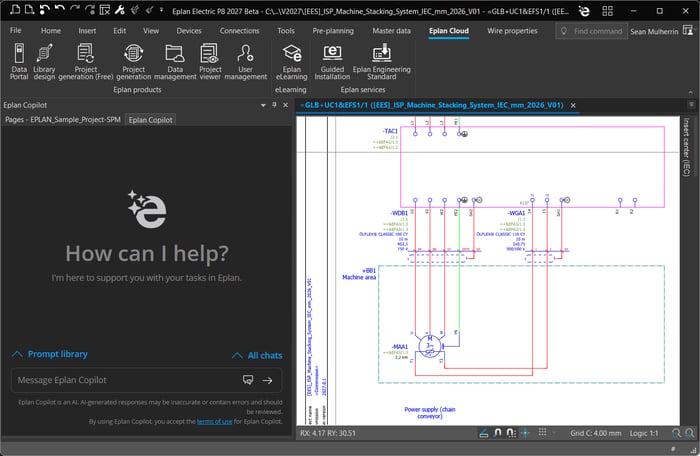Click the zoom magnifier at status bar far right
This screenshot has width=700, height=456.
tap(690, 433)
